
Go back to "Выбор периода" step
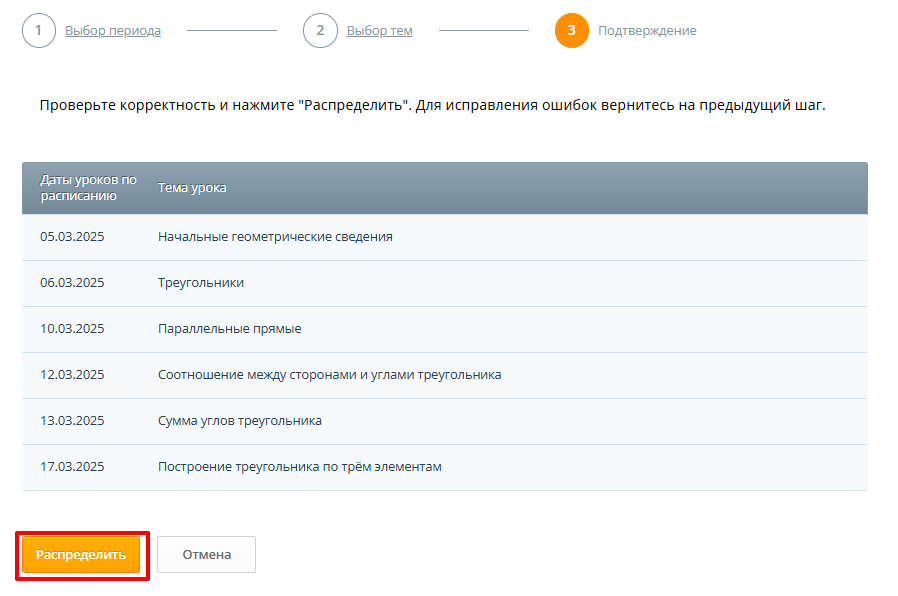click(x=112, y=31)
